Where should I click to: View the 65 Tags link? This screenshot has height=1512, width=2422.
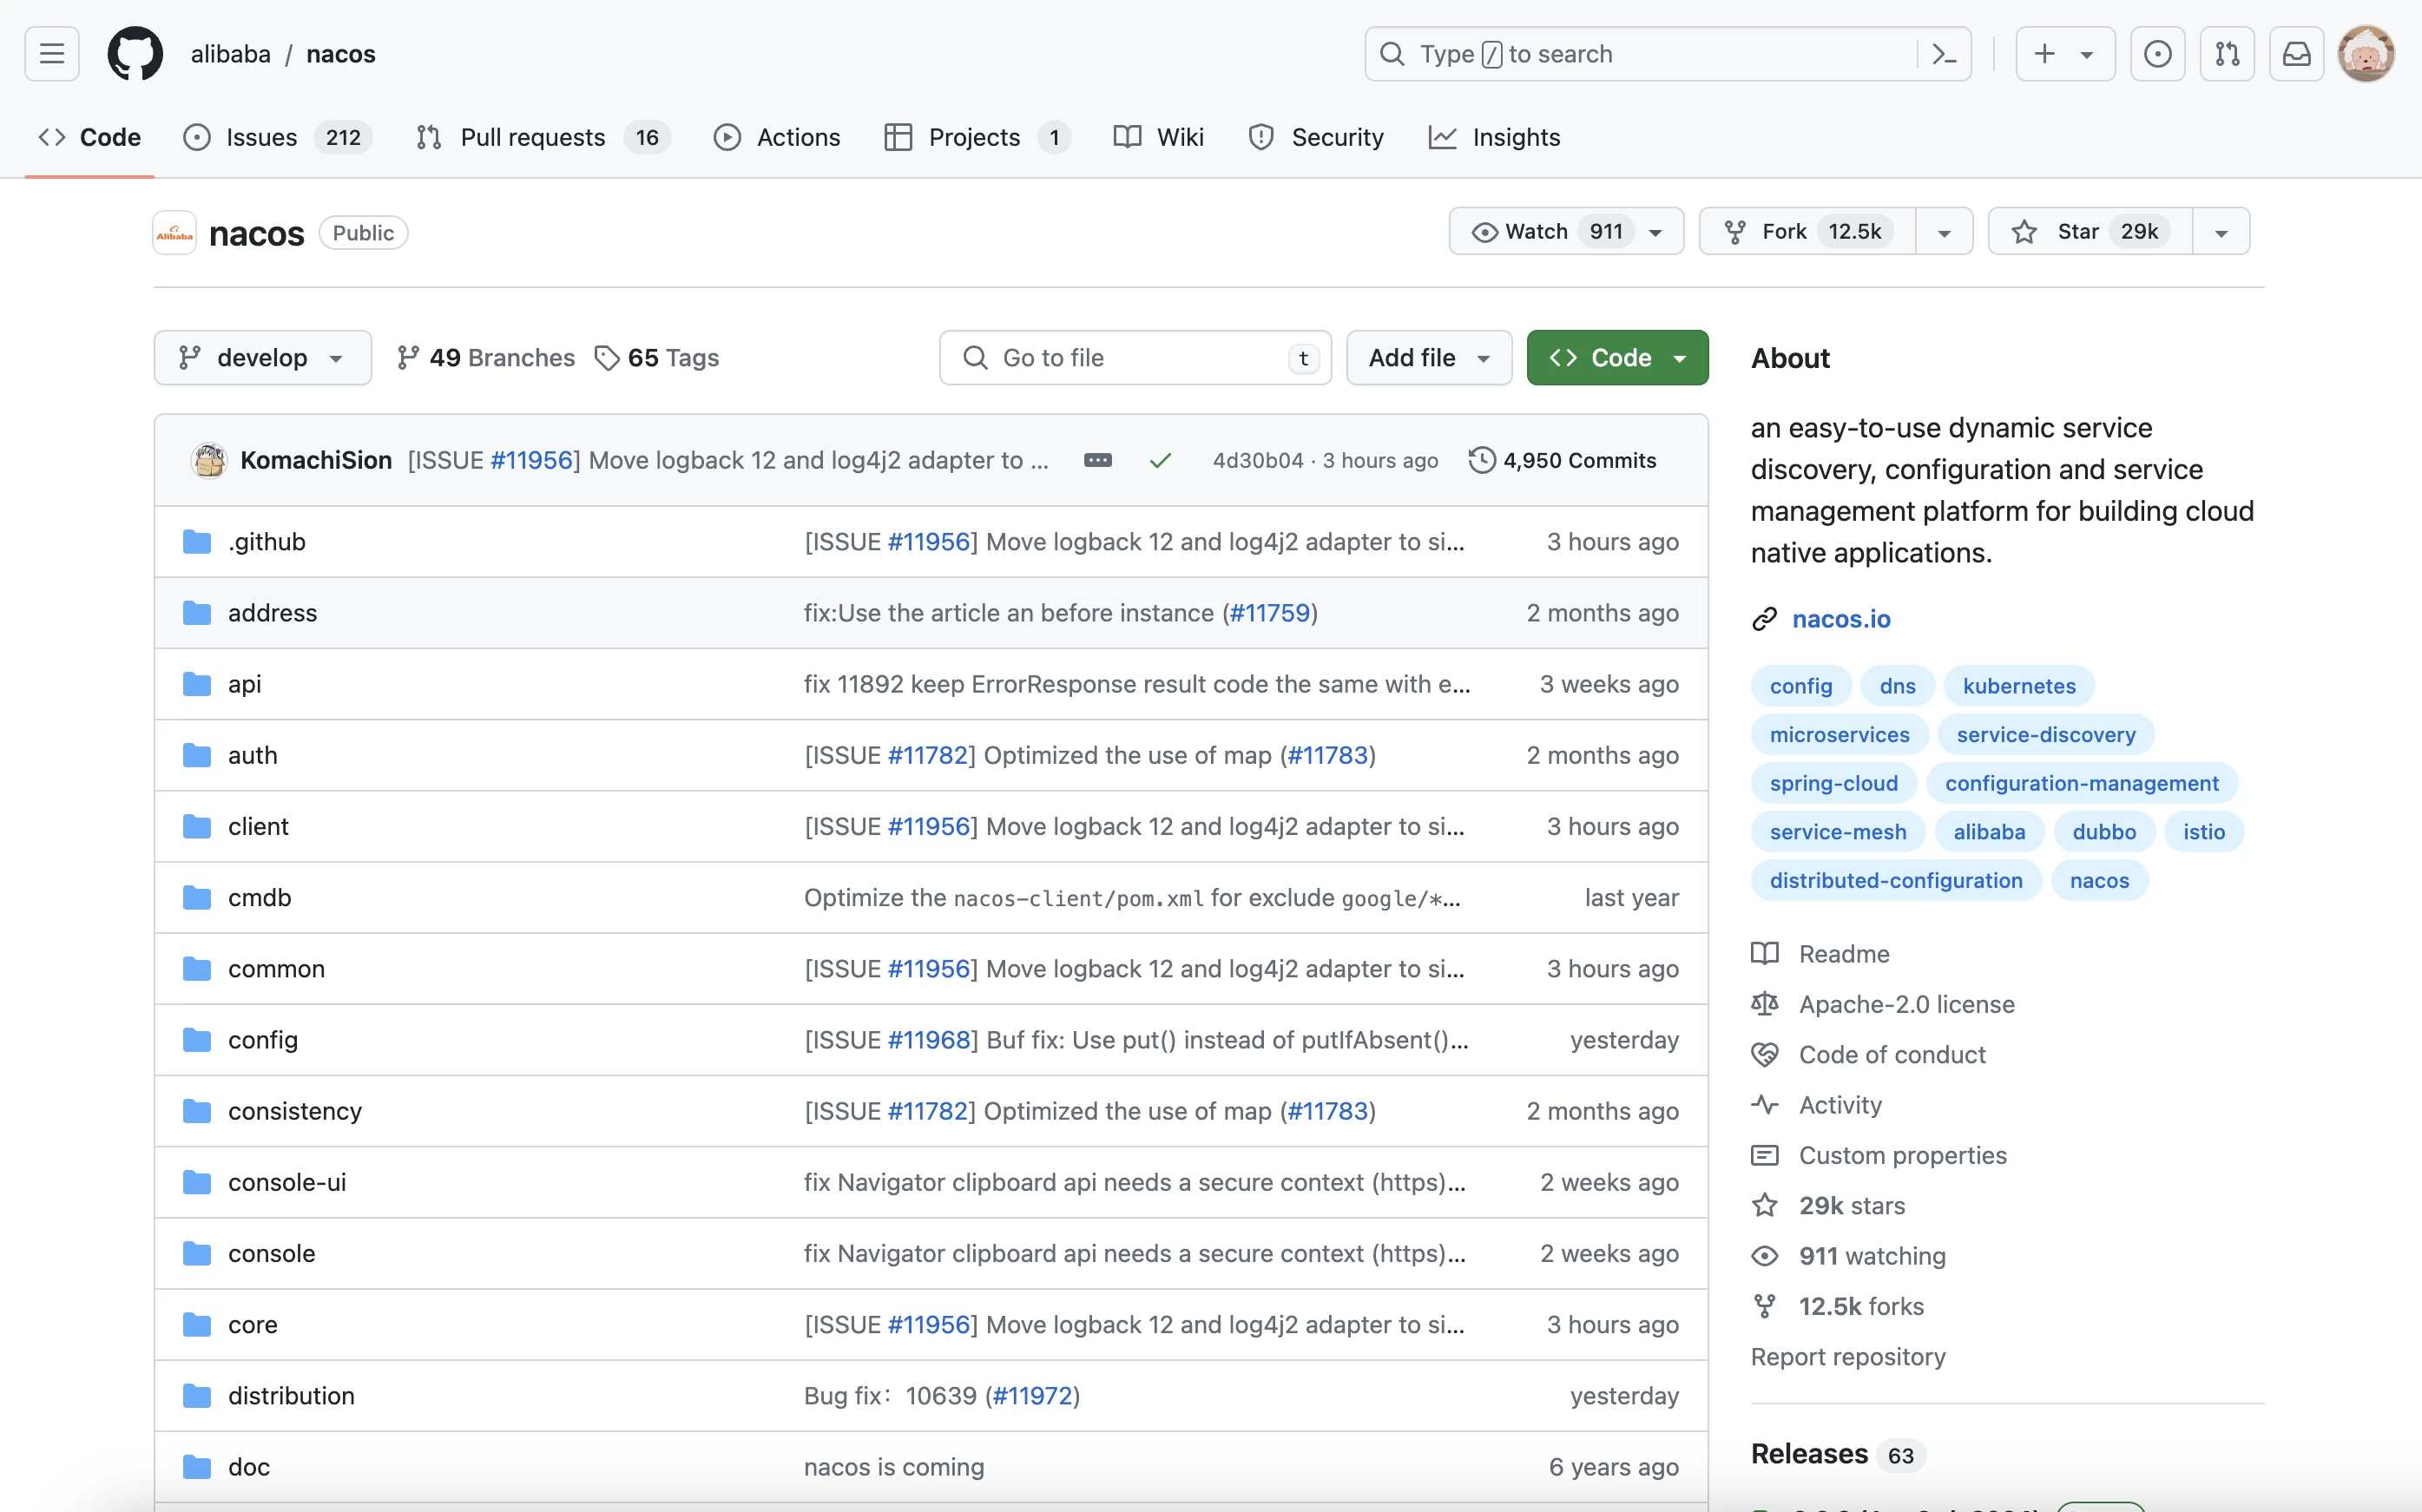(657, 358)
